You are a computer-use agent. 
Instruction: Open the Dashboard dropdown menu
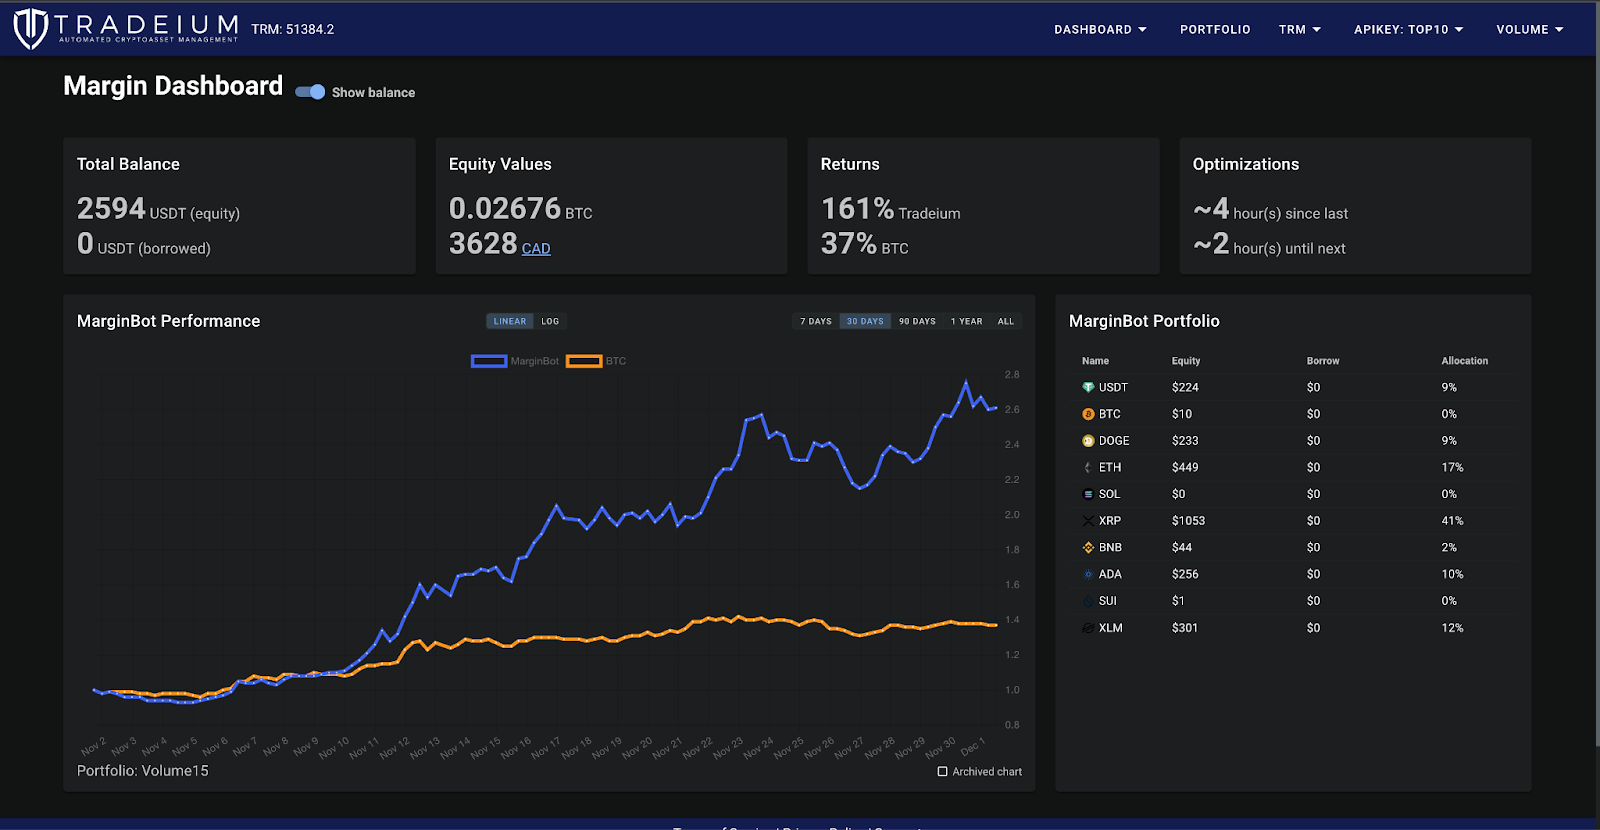point(1100,30)
